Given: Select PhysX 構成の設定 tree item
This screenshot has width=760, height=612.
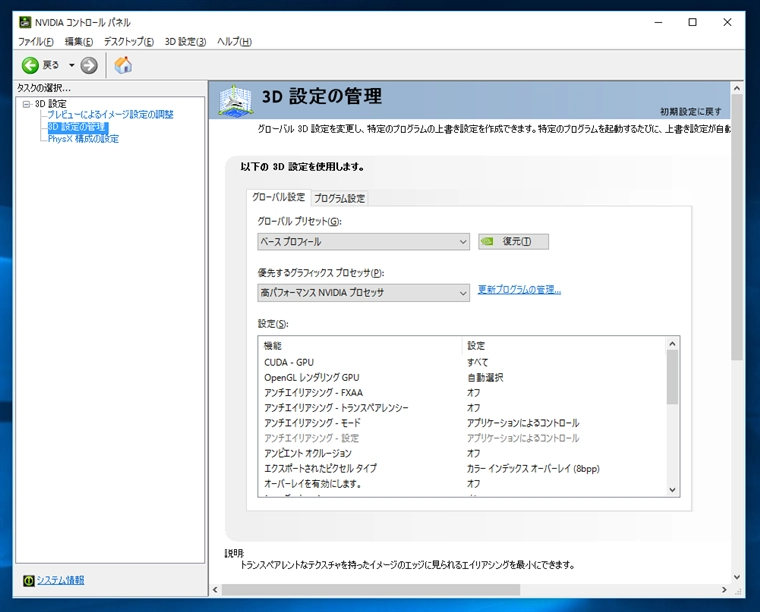Looking at the screenshot, I should click(x=83, y=139).
